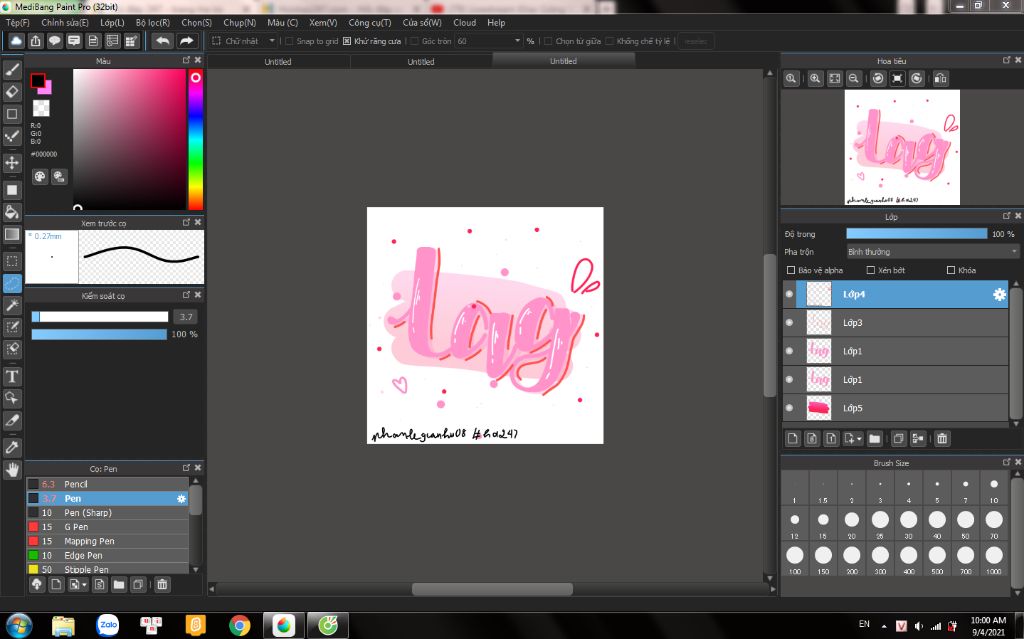This screenshot has height=639, width=1024.
Task: Select the Lasso tool
Action: pos(12,284)
